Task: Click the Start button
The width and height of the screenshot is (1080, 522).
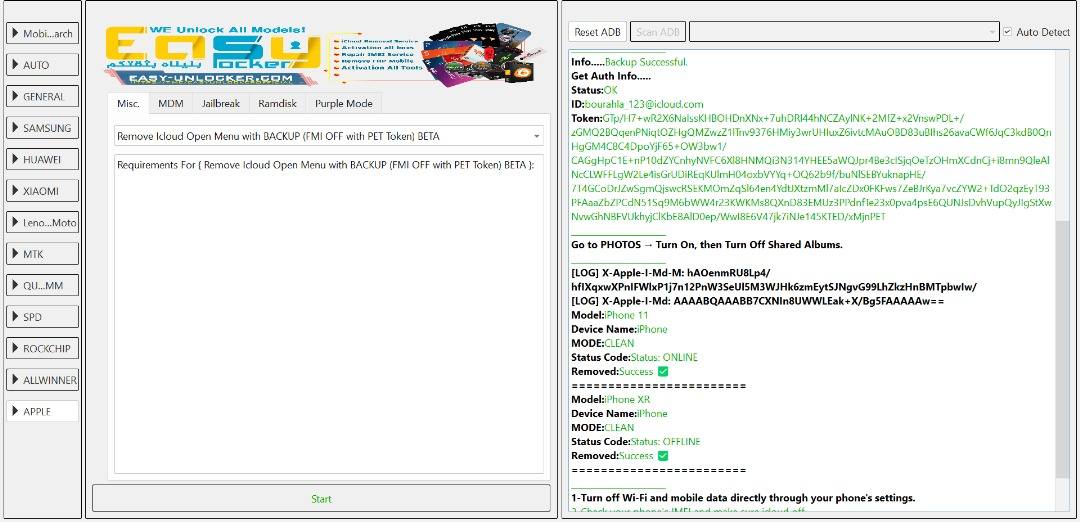Action: coord(322,499)
